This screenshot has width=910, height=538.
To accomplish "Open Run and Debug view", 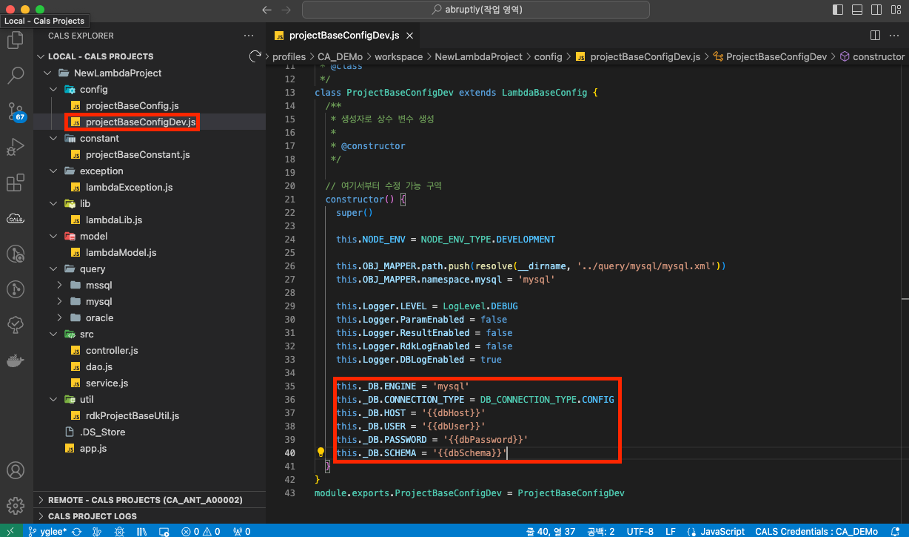I will click(x=16, y=147).
